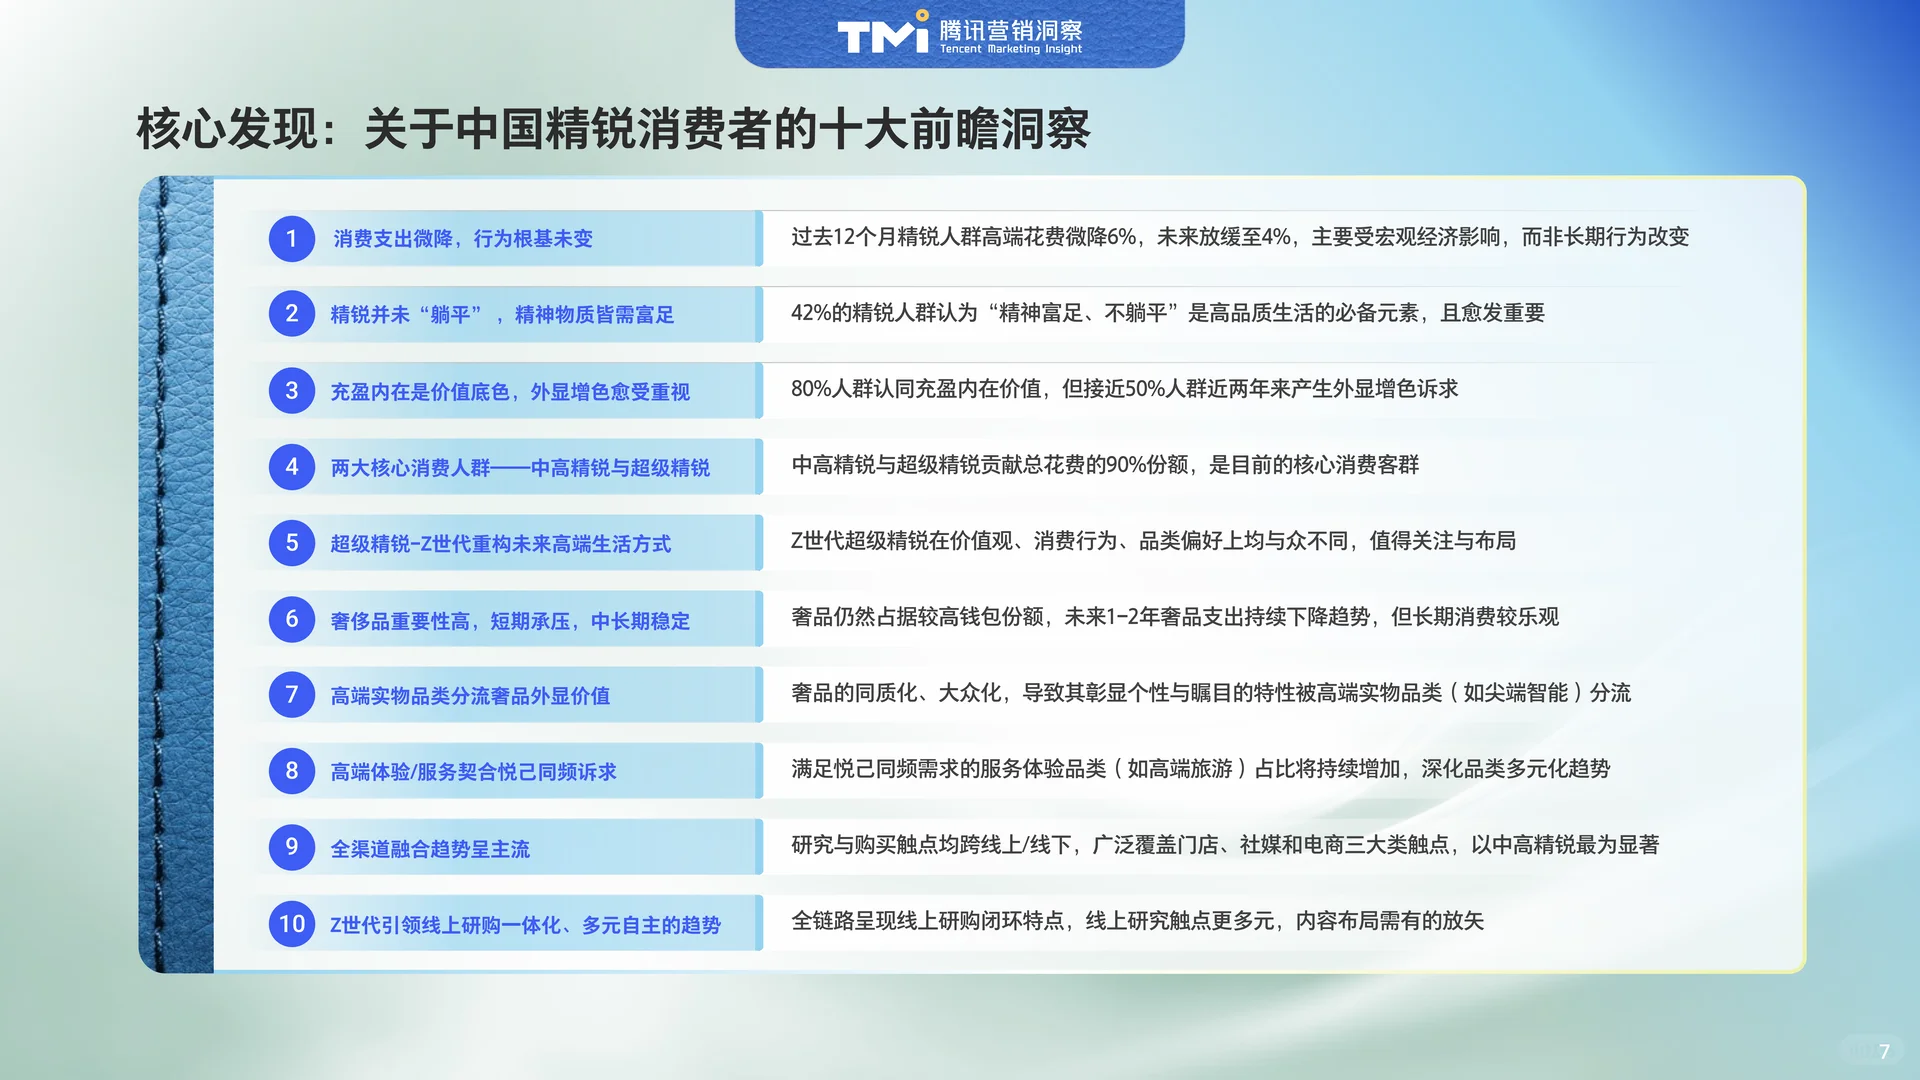Click the circular badge numbered 2
Viewport: 1920px width, 1080px height.
pyautogui.click(x=291, y=315)
